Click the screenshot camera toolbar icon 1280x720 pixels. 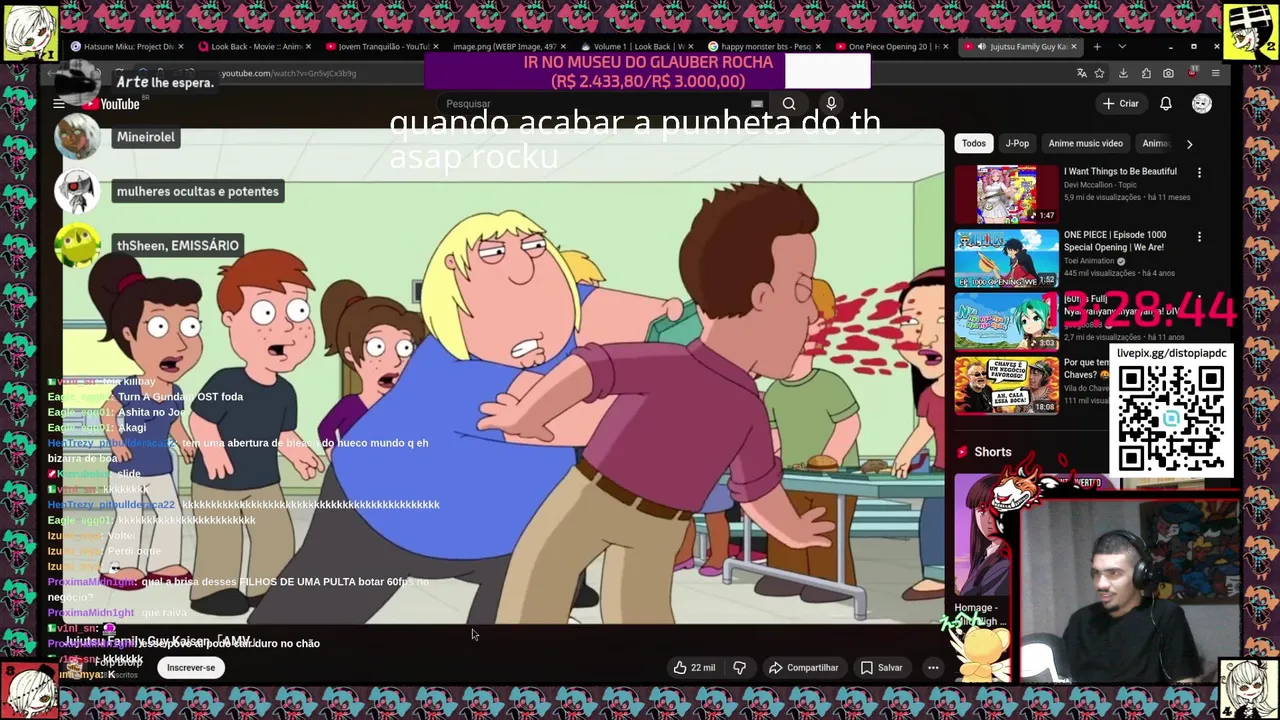(x=1168, y=73)
